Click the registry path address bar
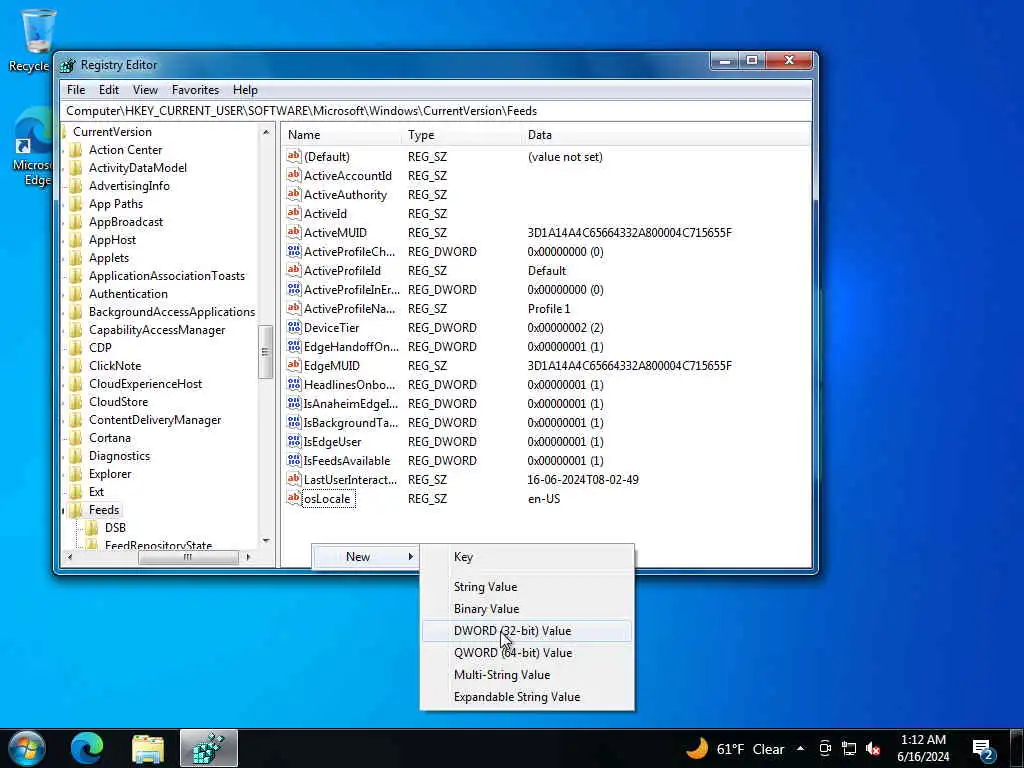The width and height of the screenshot is (1024, 768). pos(436,111)
